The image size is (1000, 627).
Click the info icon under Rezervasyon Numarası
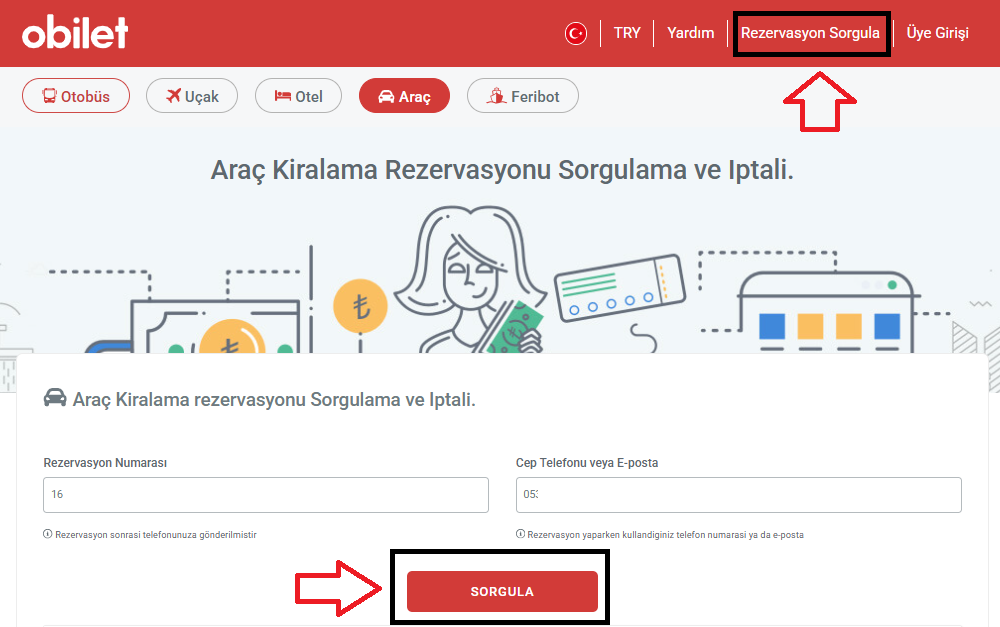pos(47,534)
